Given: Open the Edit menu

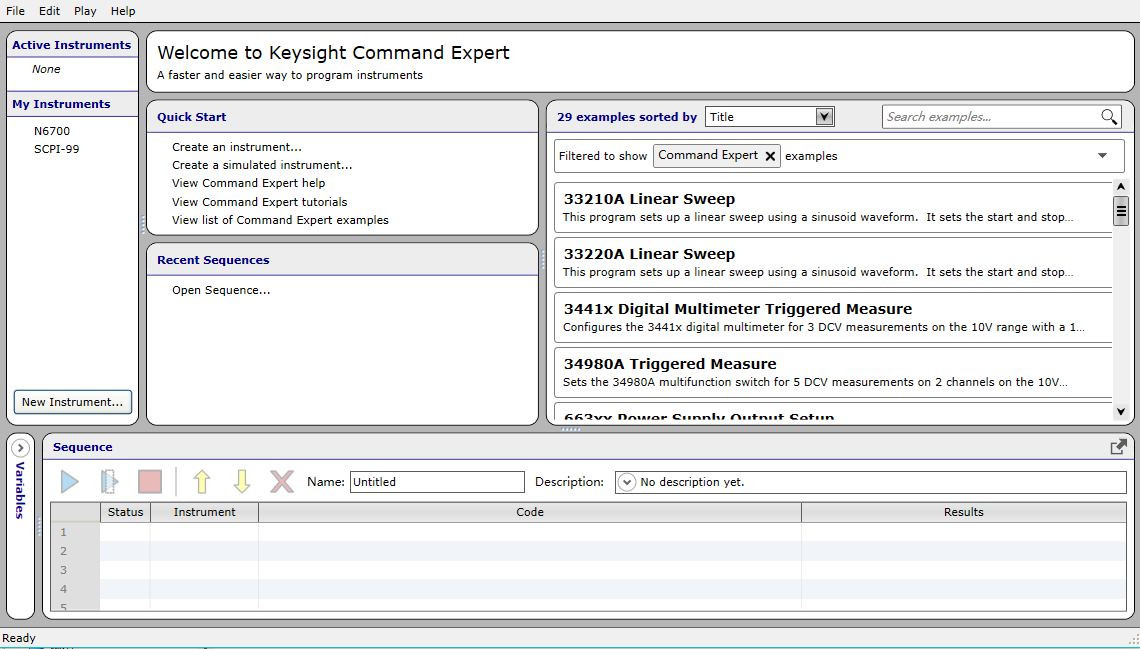Looking at the screenshot, I should coord(49,11).
